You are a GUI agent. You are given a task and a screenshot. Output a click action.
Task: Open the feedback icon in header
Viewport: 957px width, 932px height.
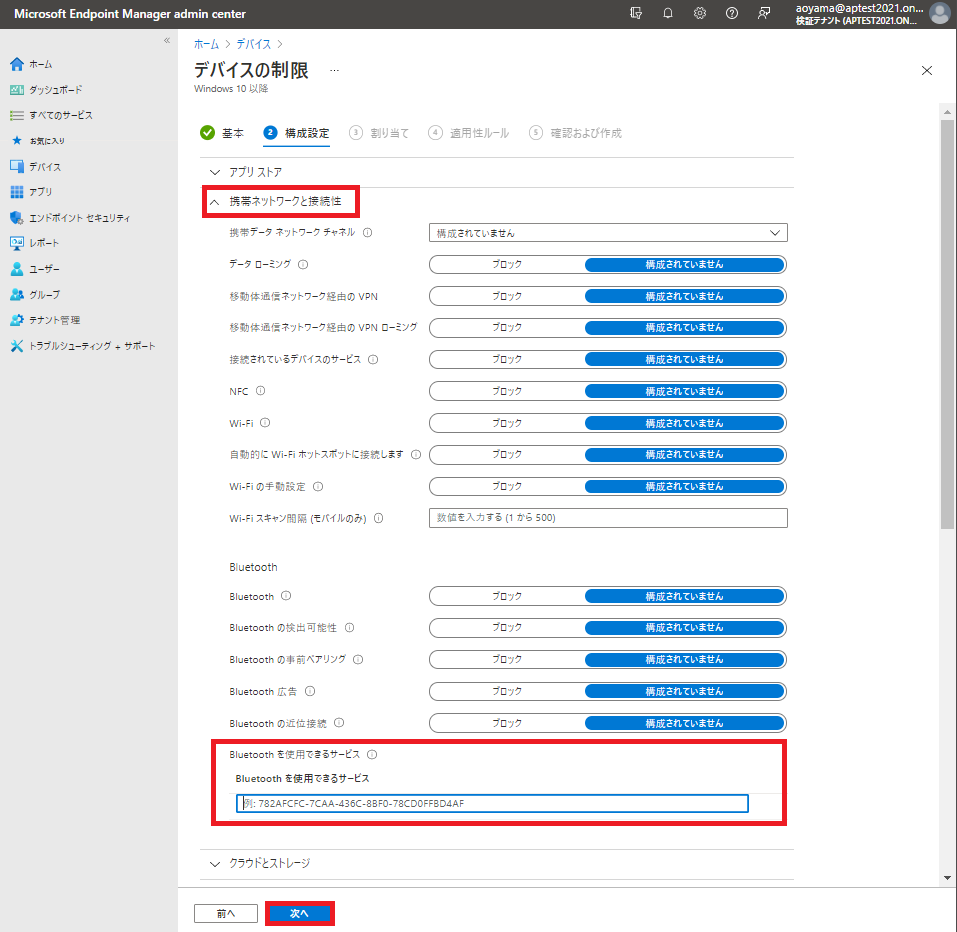764,13
